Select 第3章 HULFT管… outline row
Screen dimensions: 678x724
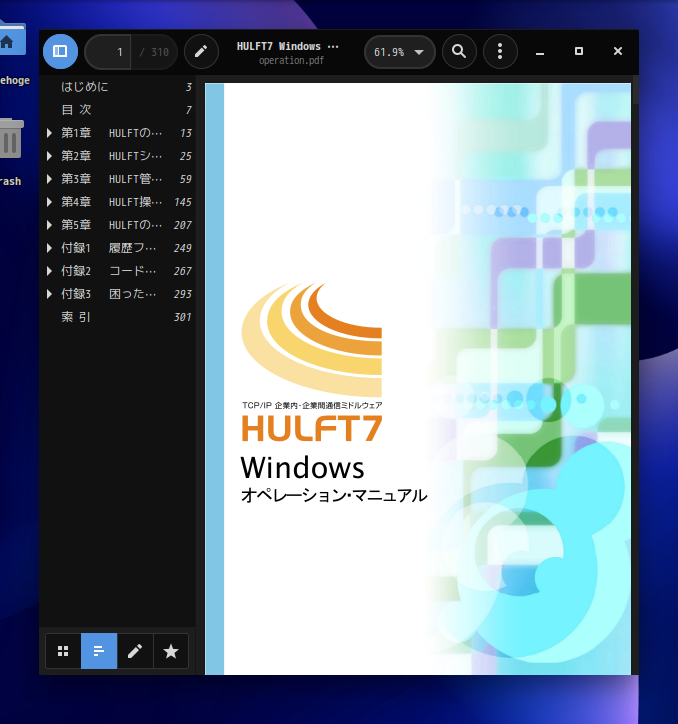118,179
